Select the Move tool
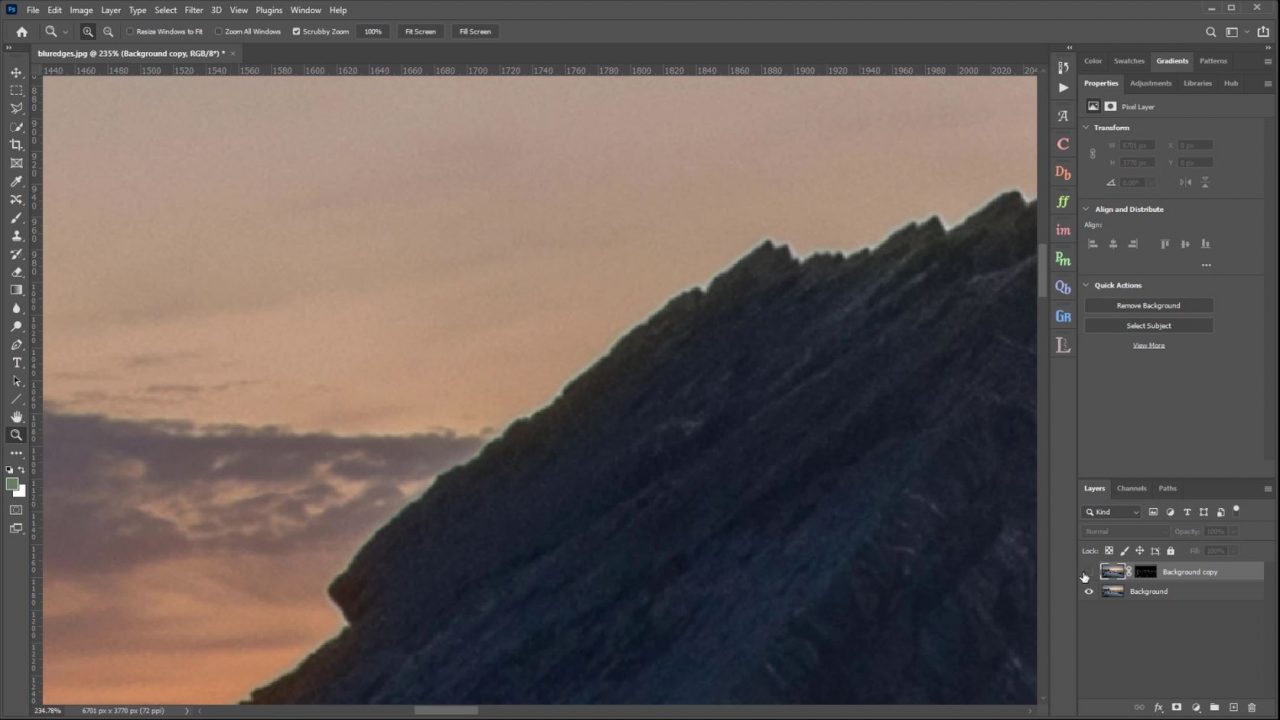Image resolution: width=1280 pixels, height=720 pixels. (x=16, y=72)
